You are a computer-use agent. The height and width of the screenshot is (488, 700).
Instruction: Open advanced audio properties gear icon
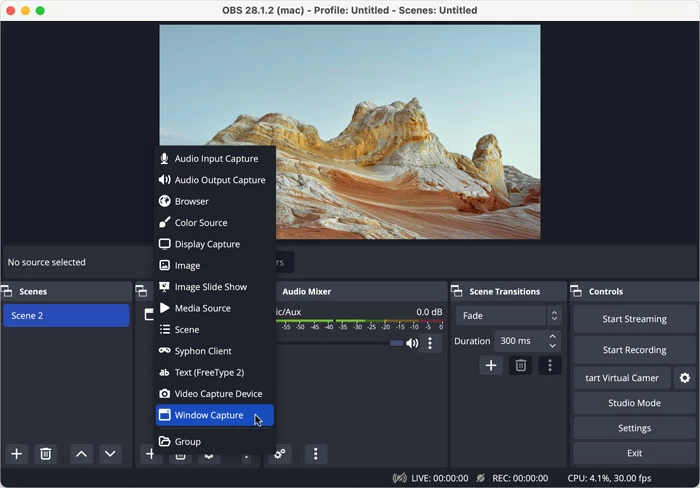(x=280, y=454)
